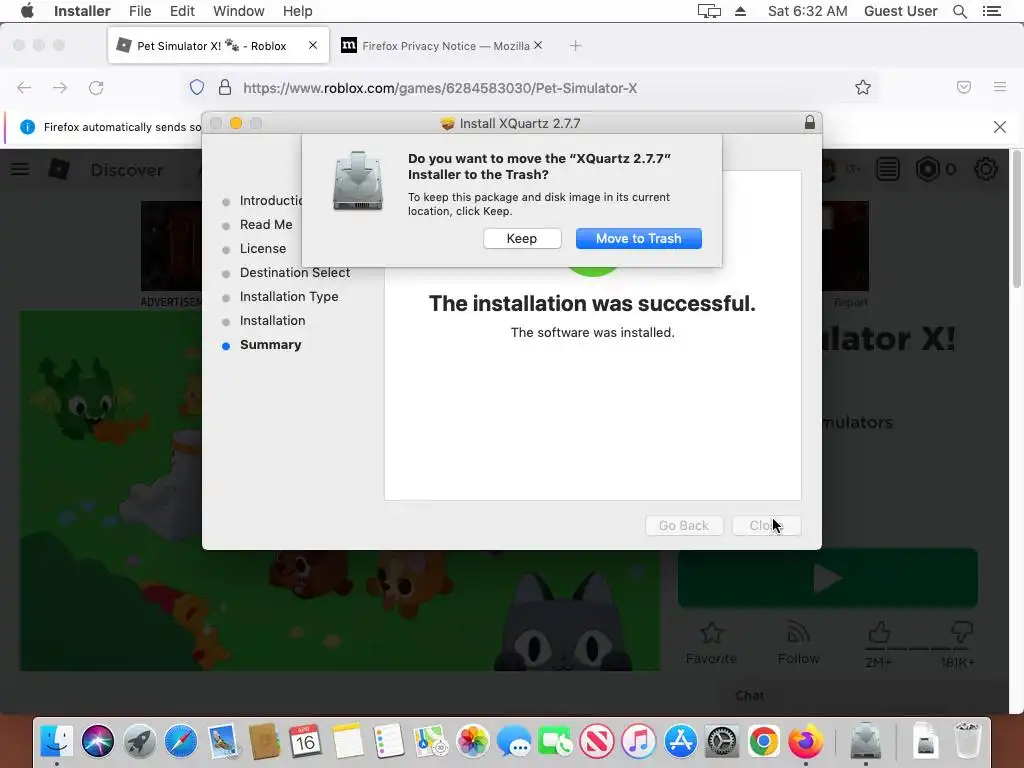Open Safari from the Dock
The image size is (1024, 768).
[181, 741]
